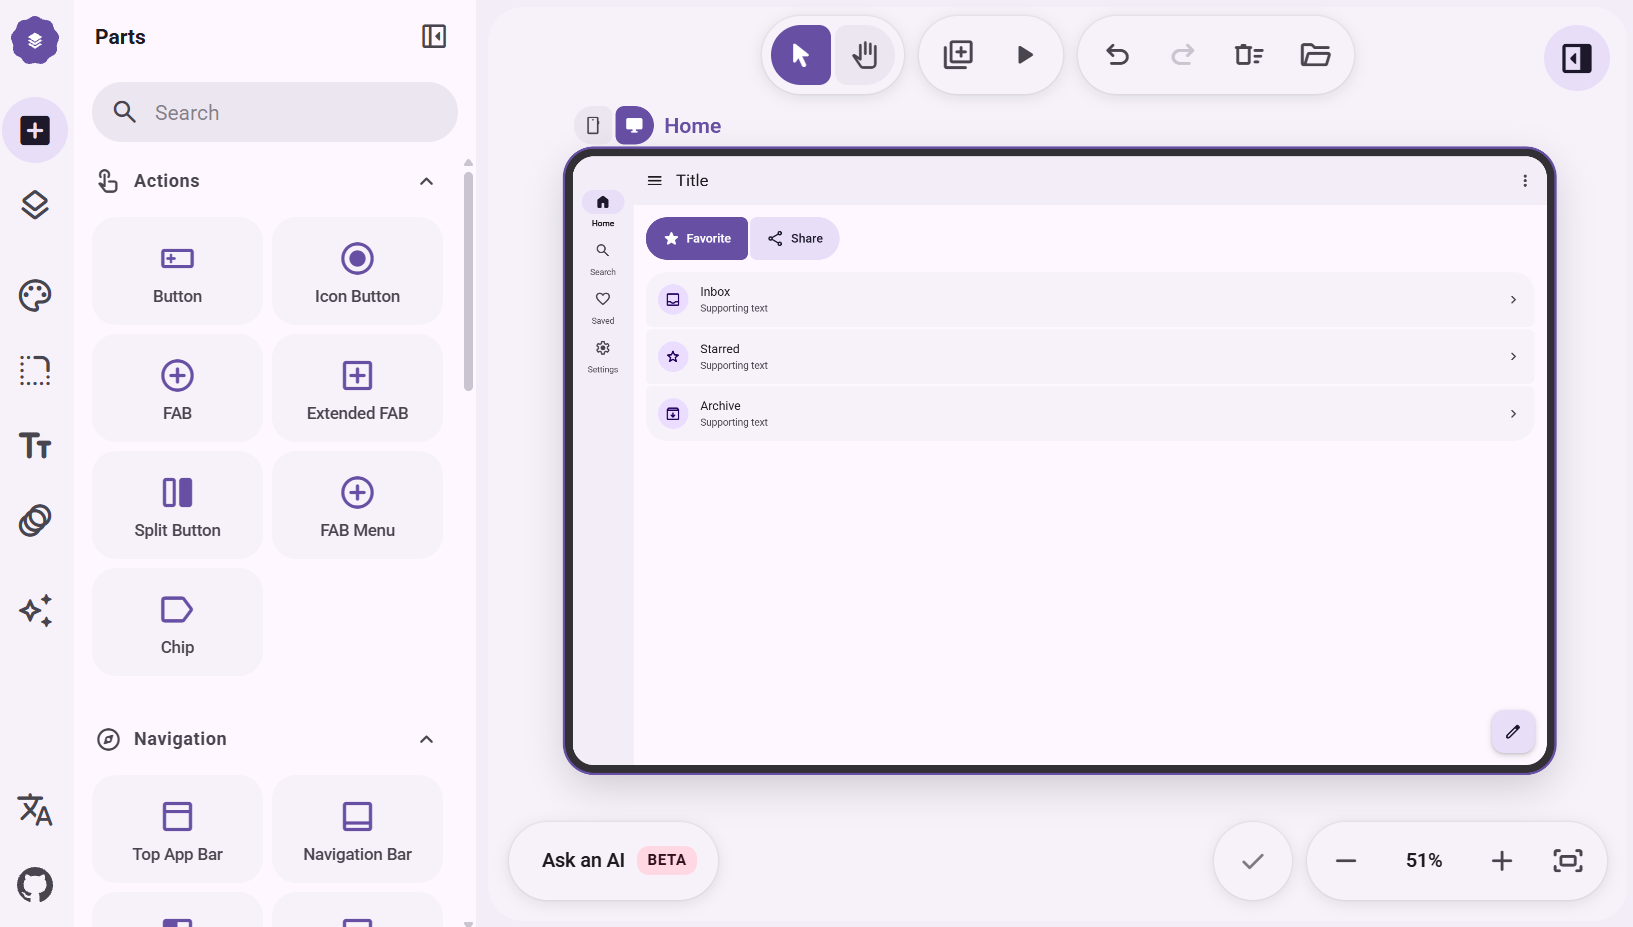
Task: Select Search in canvas navigation rail
Action: tap(603, 259)
